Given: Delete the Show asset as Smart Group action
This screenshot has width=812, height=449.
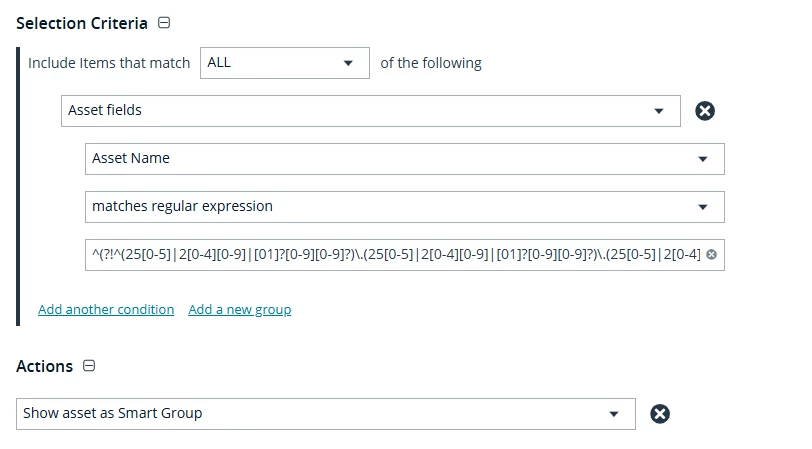Looking at the screenshot, I should point(660,413).
